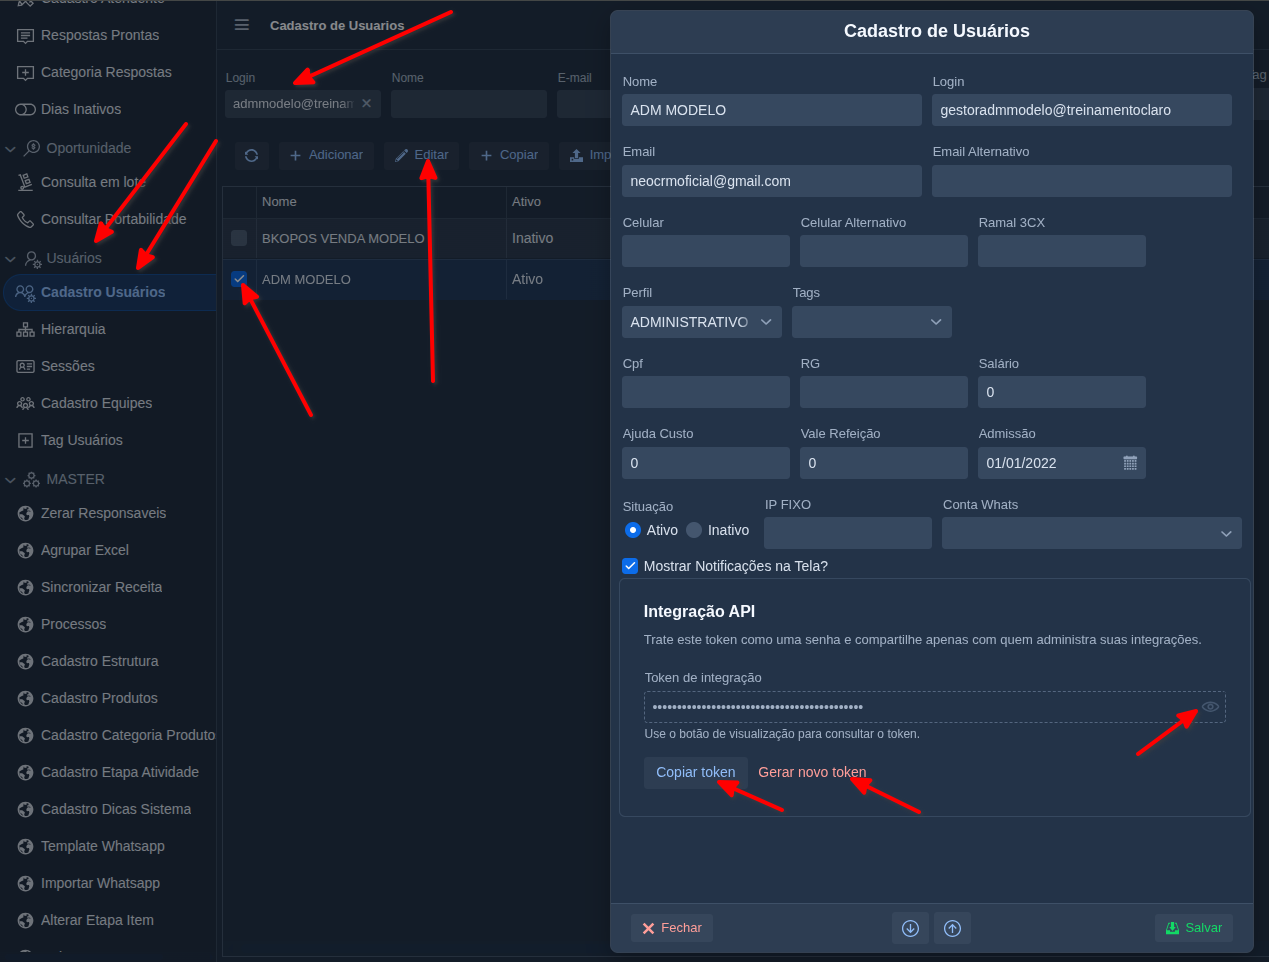
Task: Click the upload arrow icon in the dialog footer
Action: [x=952, y=928]
